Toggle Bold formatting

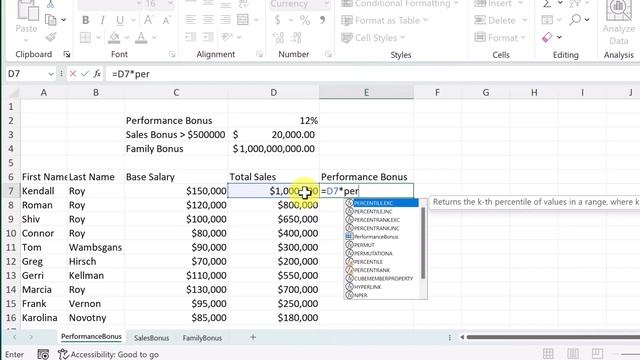[85, 20]
